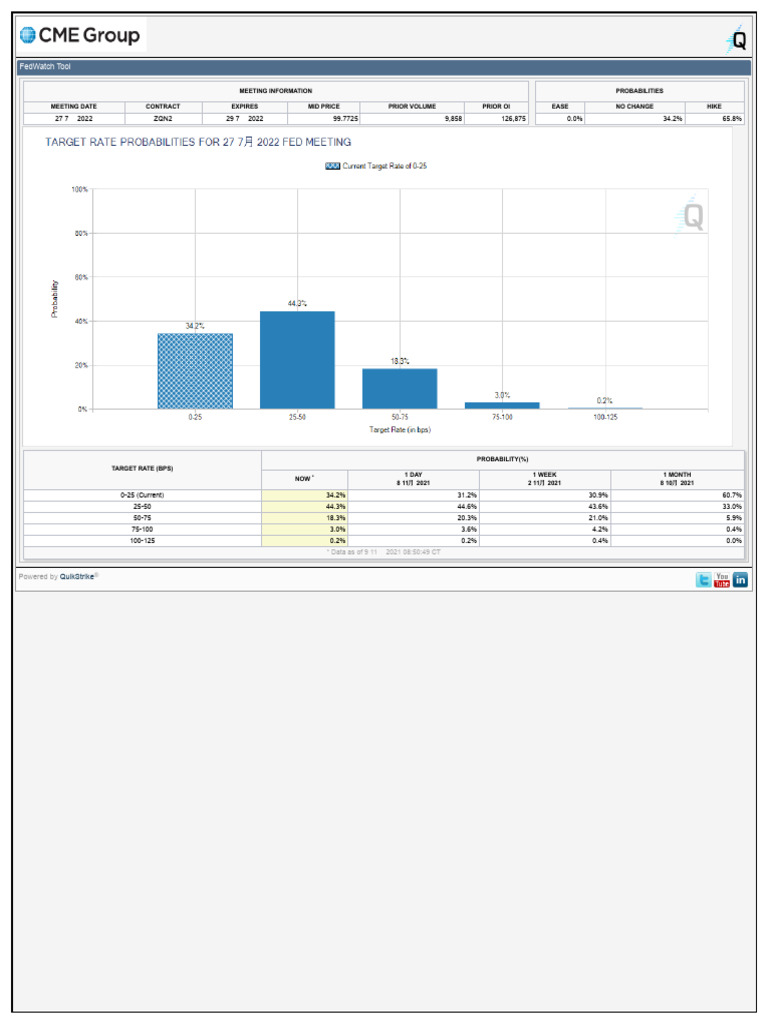This screenshot has height=1024, width=768.
Task: Select the 0-25 (Current) table row
Action: 384,495
